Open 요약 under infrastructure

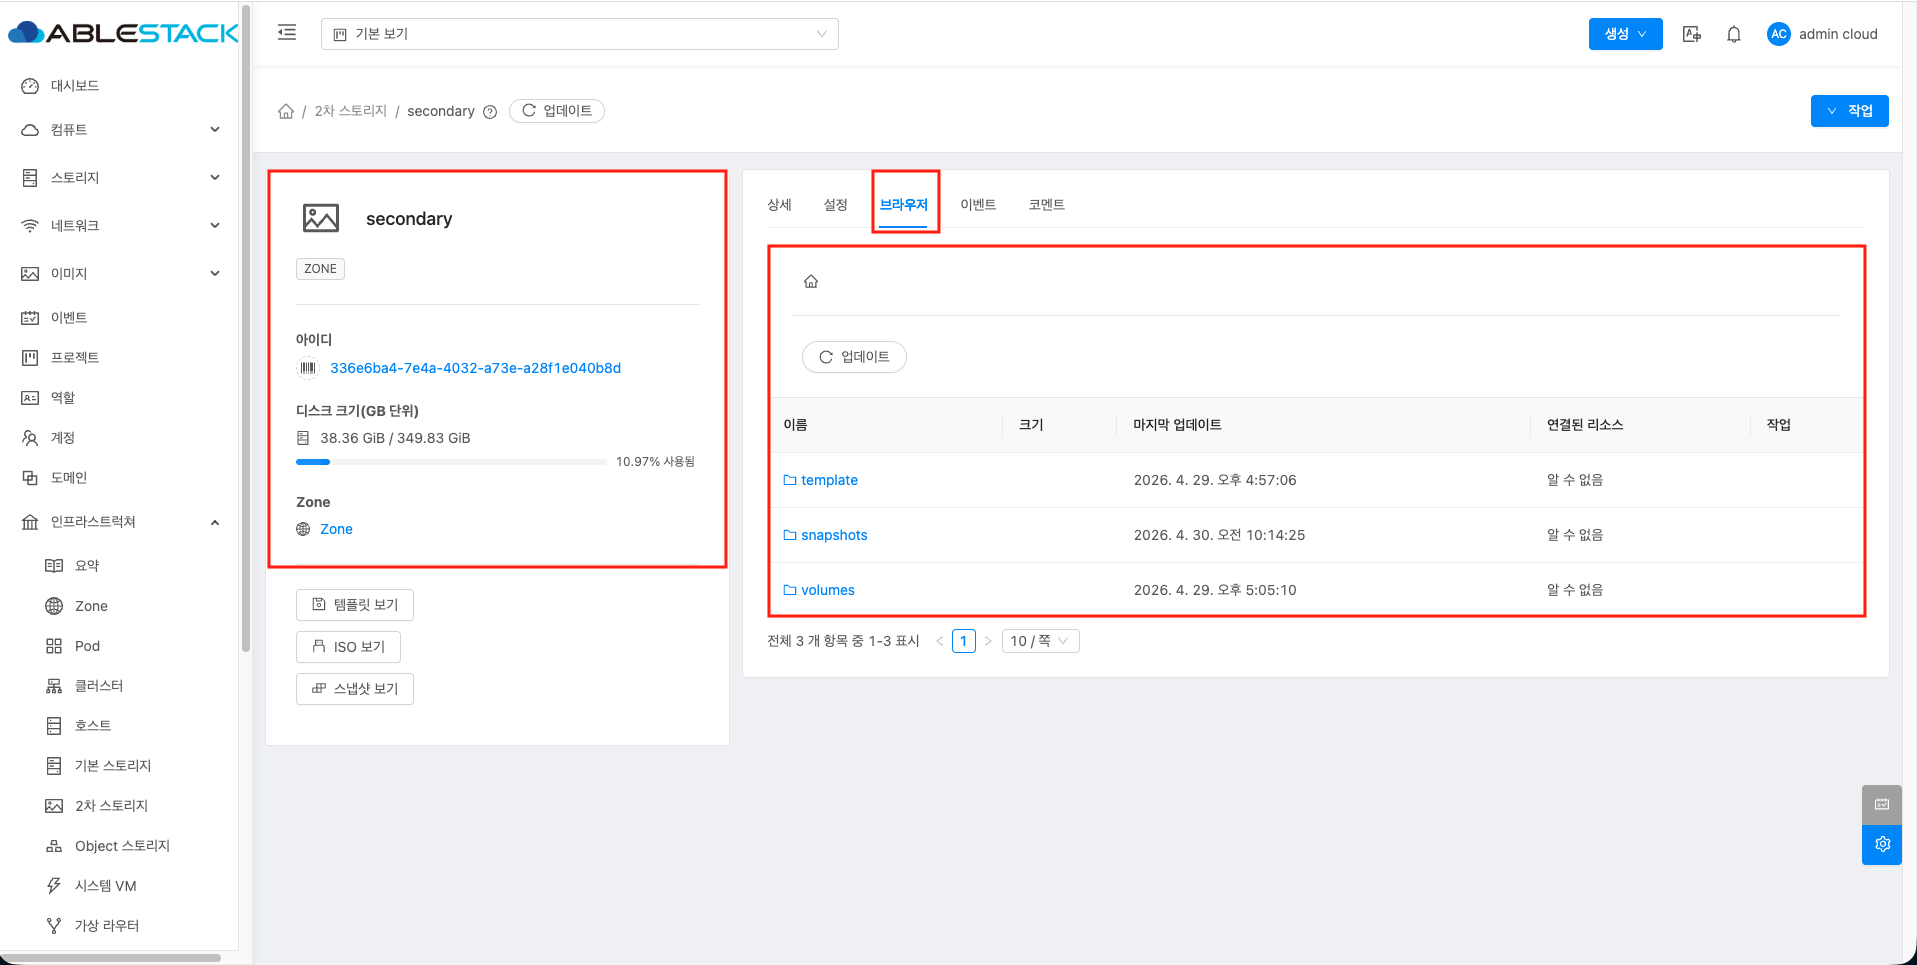(x=87, y=566)
